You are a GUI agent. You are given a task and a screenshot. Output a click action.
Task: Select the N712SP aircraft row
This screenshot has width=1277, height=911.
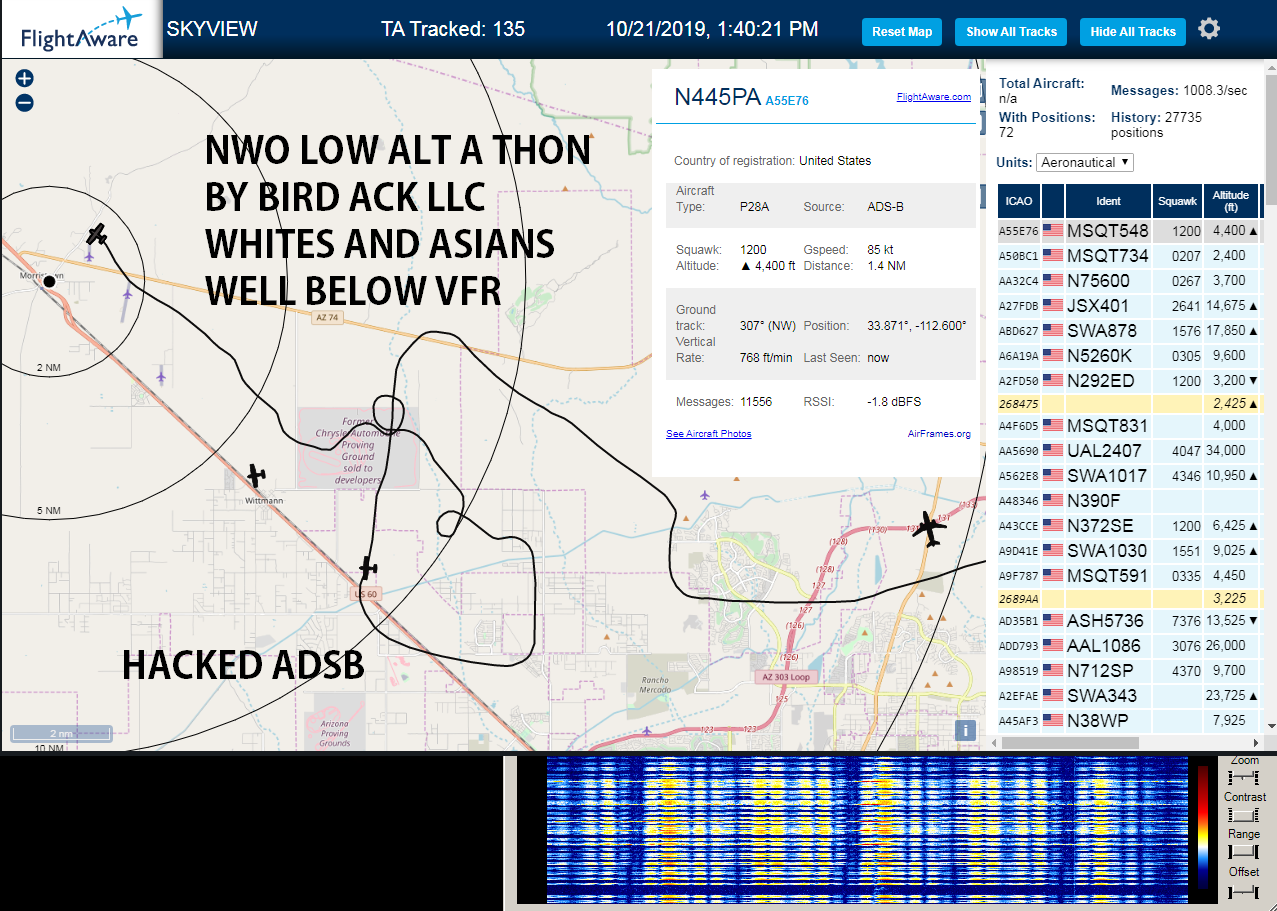(1129, 671)
